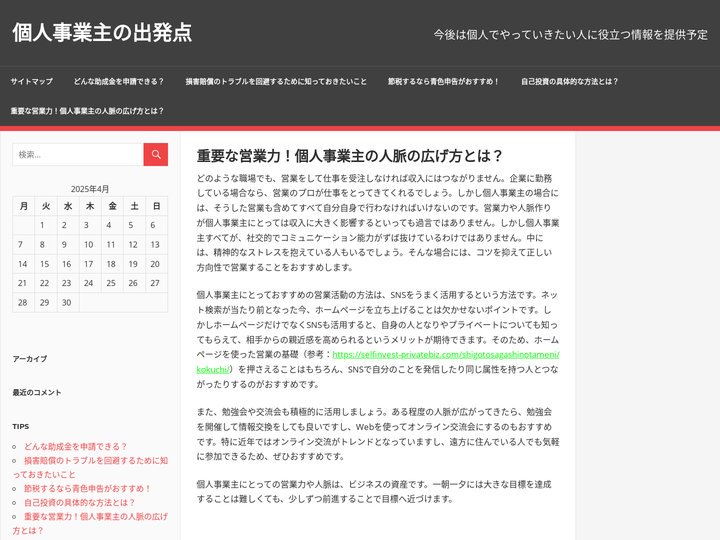Viewport: 720px width, 540px height.
Task: Select day 13 in the calendar
Action: (155, 245)
